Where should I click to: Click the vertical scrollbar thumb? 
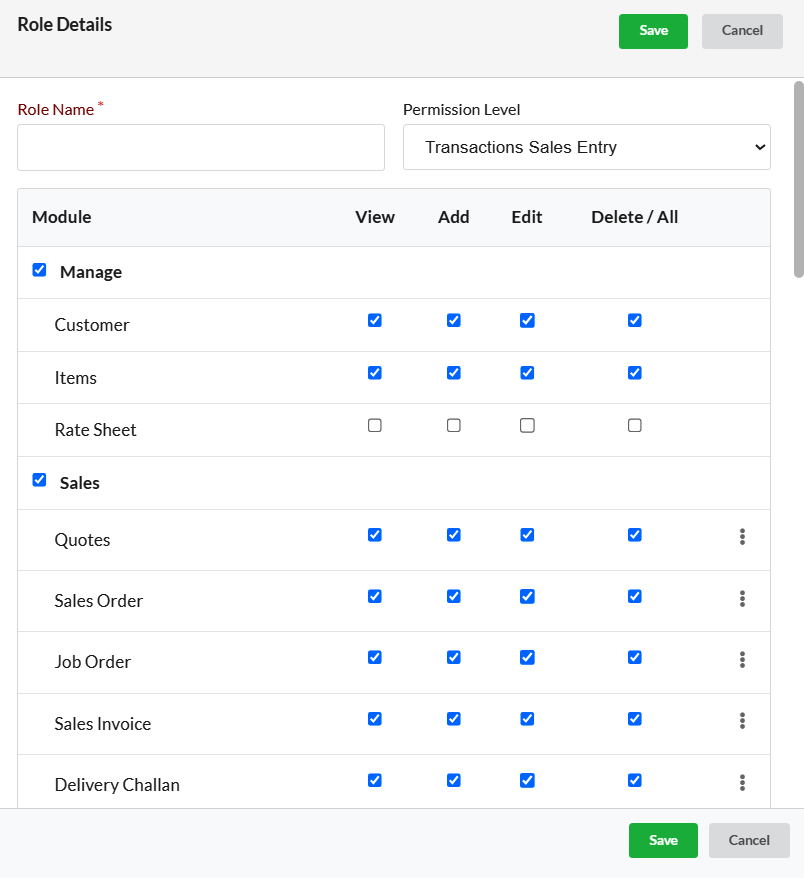[x=799, y=179]
